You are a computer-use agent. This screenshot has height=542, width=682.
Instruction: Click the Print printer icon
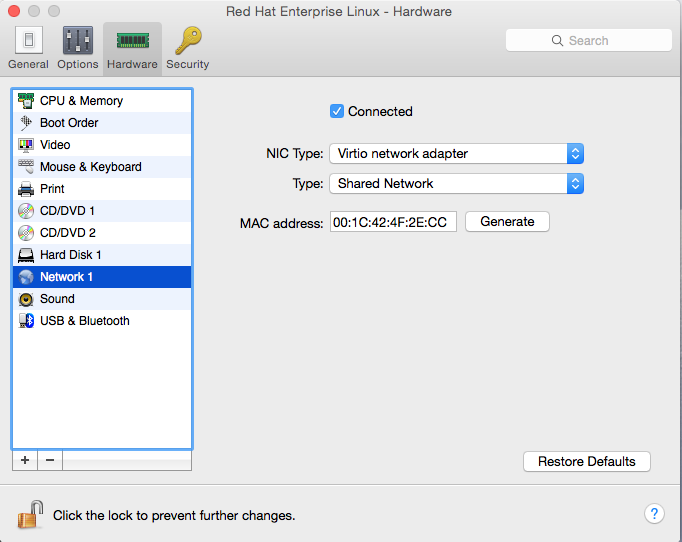[x=26, y=189]
